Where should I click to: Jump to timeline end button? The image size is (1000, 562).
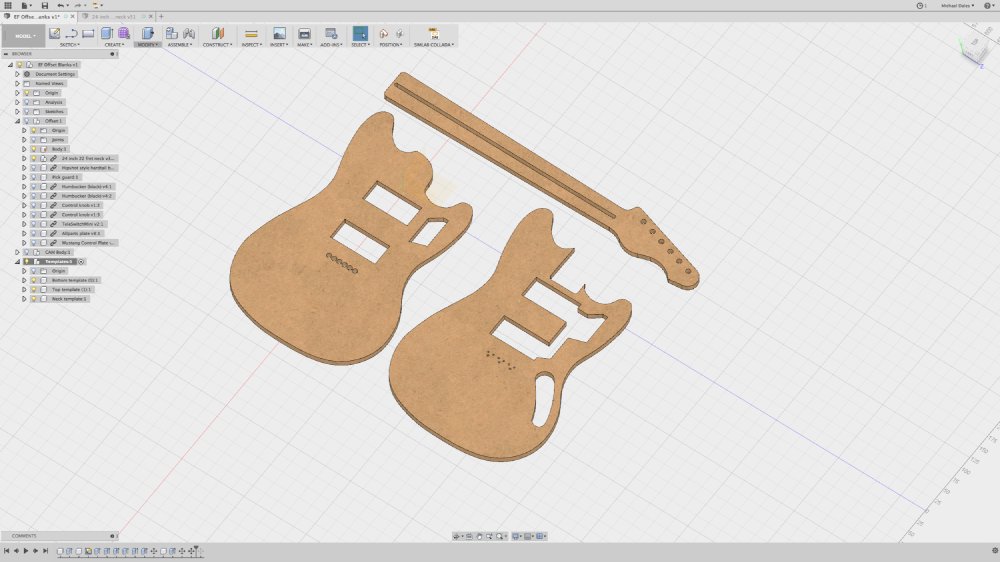pyautogui.click(x=45, y=551)
